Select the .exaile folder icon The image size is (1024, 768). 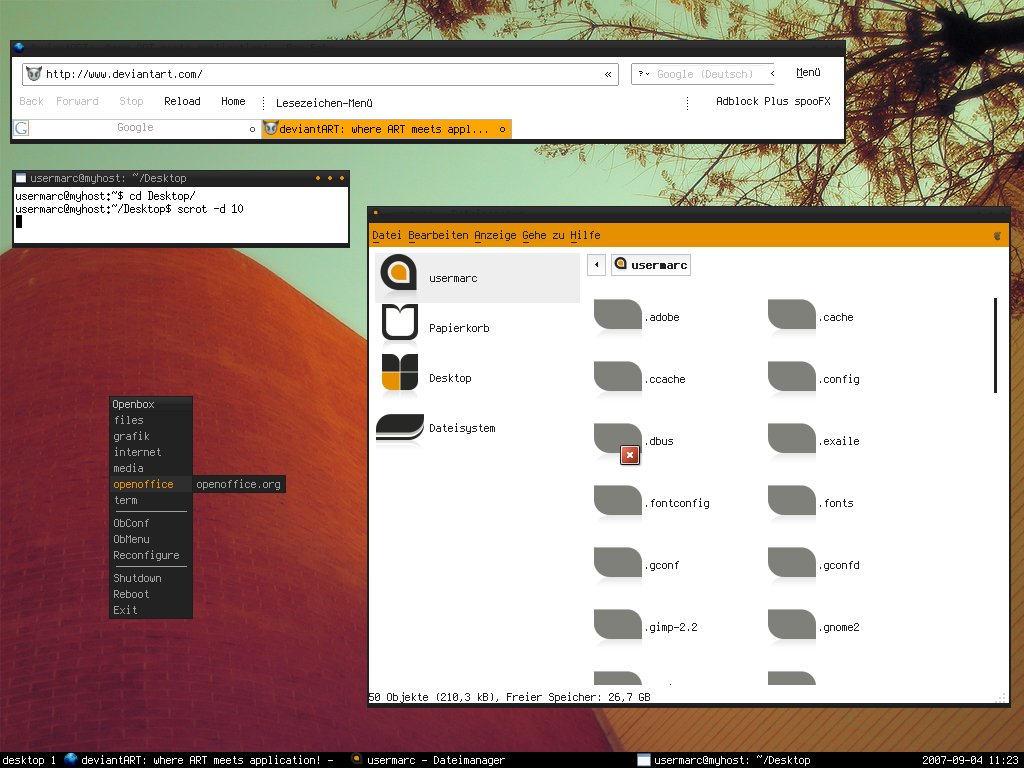tap(792, 440)
